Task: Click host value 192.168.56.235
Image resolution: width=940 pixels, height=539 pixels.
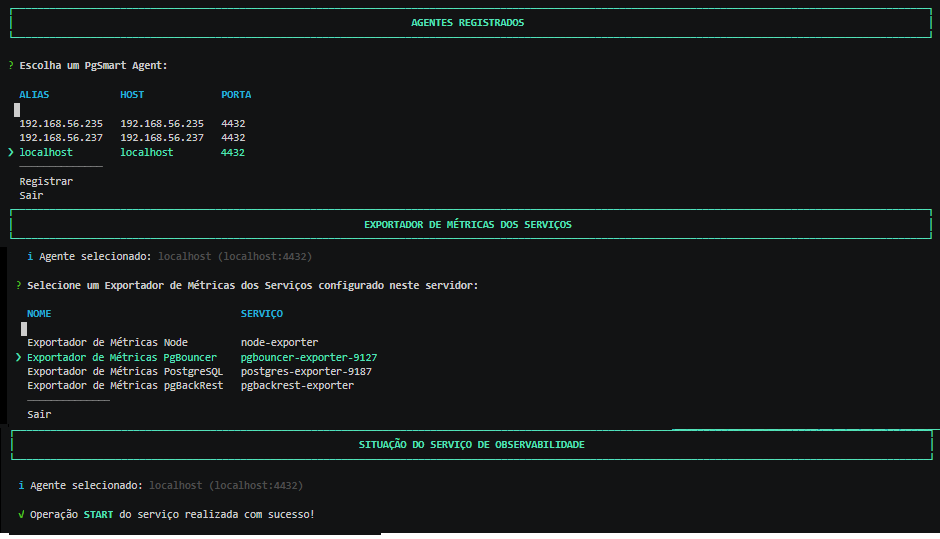Action: tap(162, 124)
